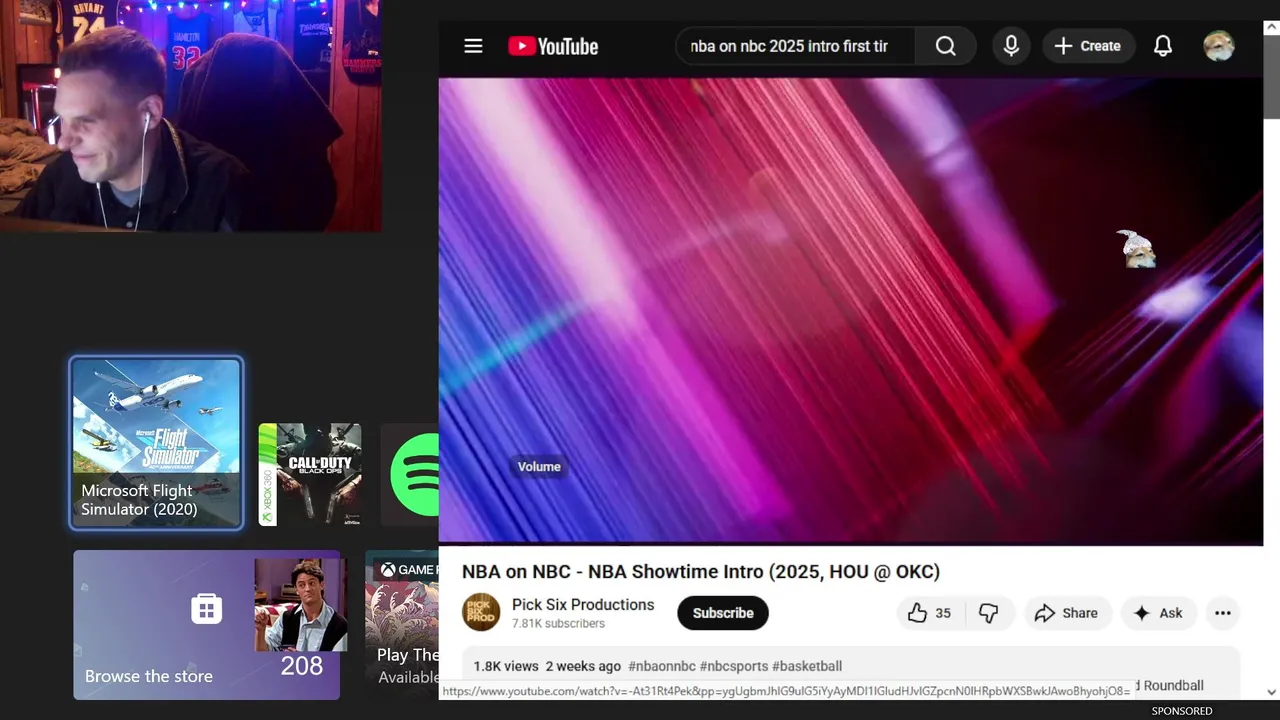
Task: Focus the YouTube search box
Action: pos(795,46)
